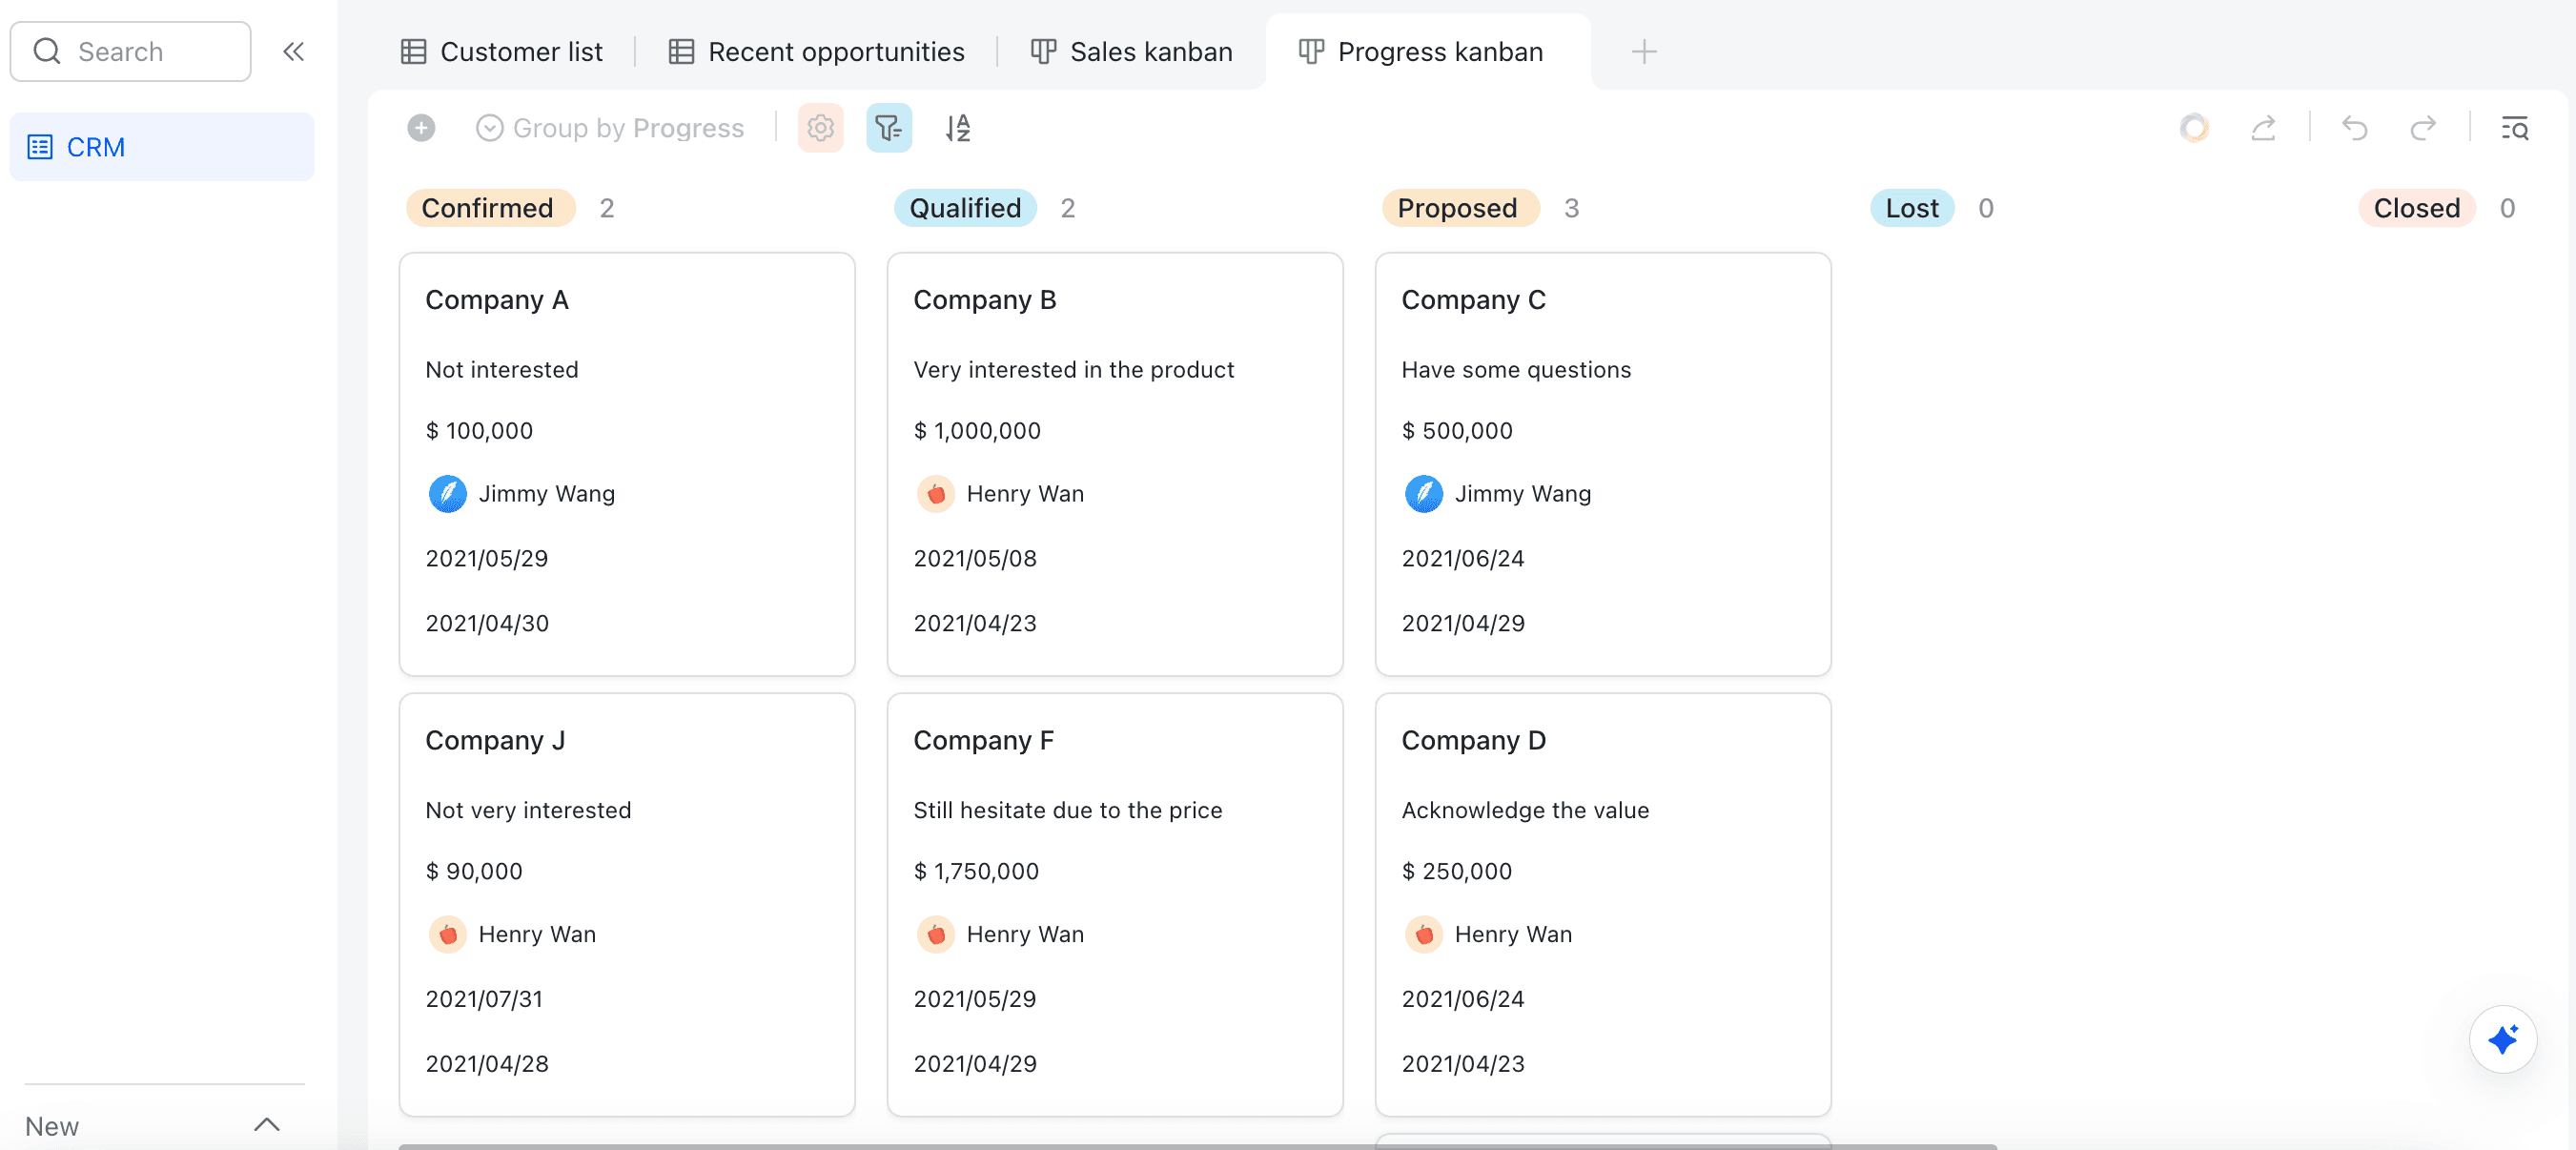This screenshot has width=2576, height=1150.
Task: Toggle the filter icon in toolbar
Action: point(888,128)
